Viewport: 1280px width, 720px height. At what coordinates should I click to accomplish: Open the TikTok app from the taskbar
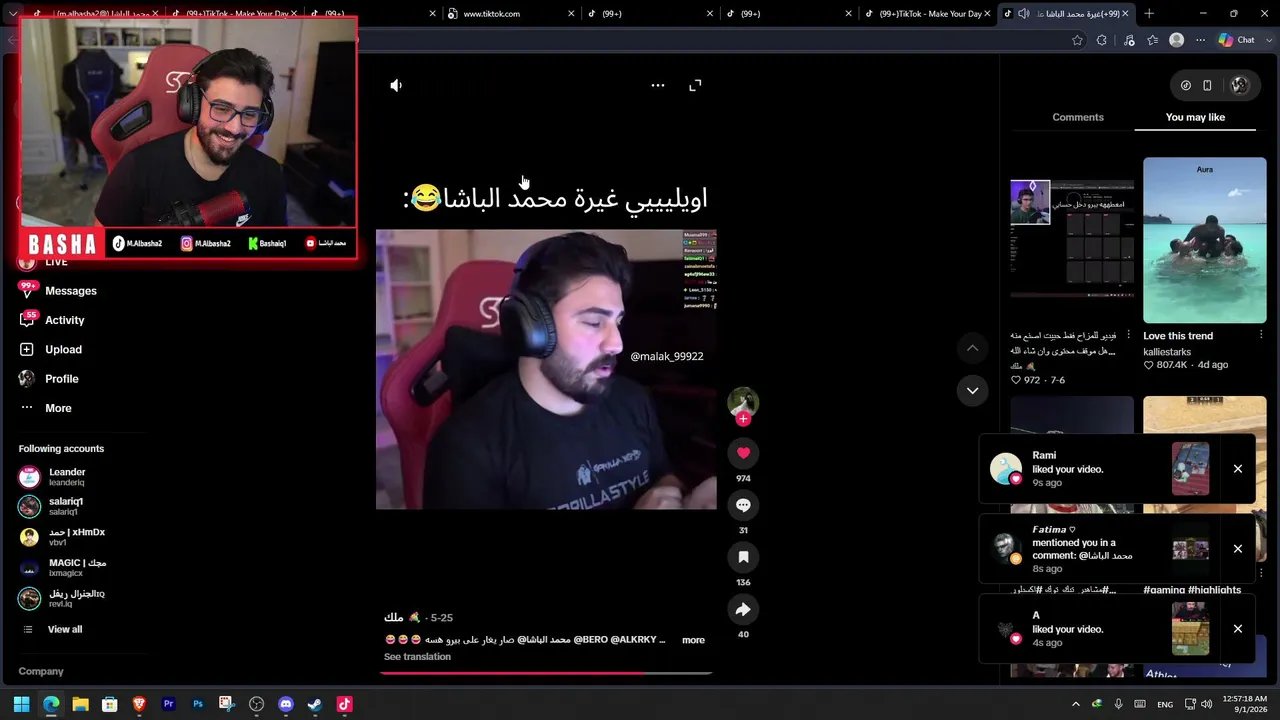(x=344, y=704)
